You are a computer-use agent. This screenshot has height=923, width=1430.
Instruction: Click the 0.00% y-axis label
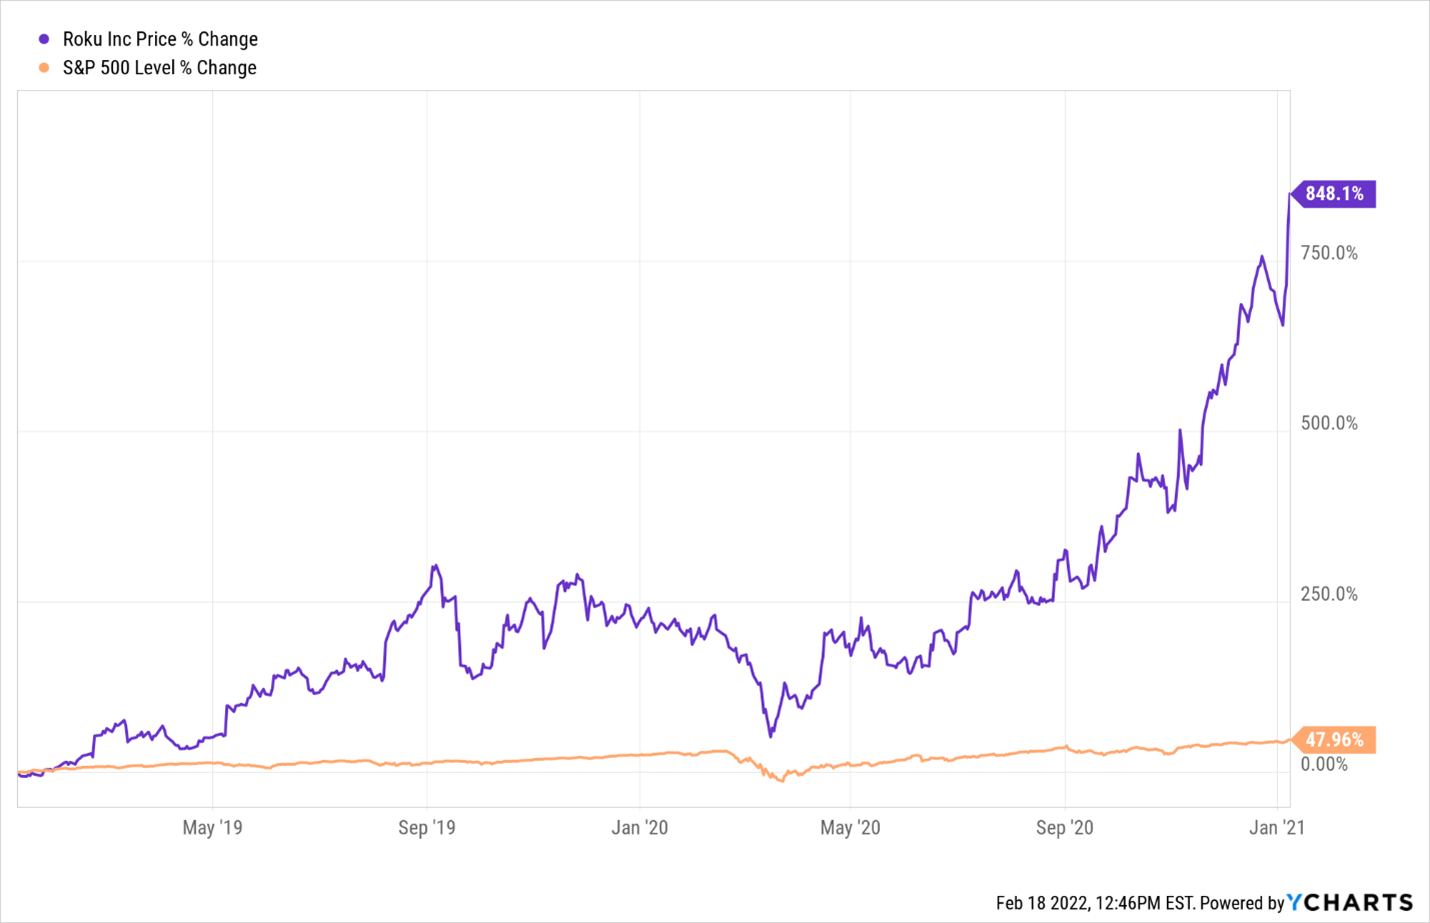point(1324,765)
